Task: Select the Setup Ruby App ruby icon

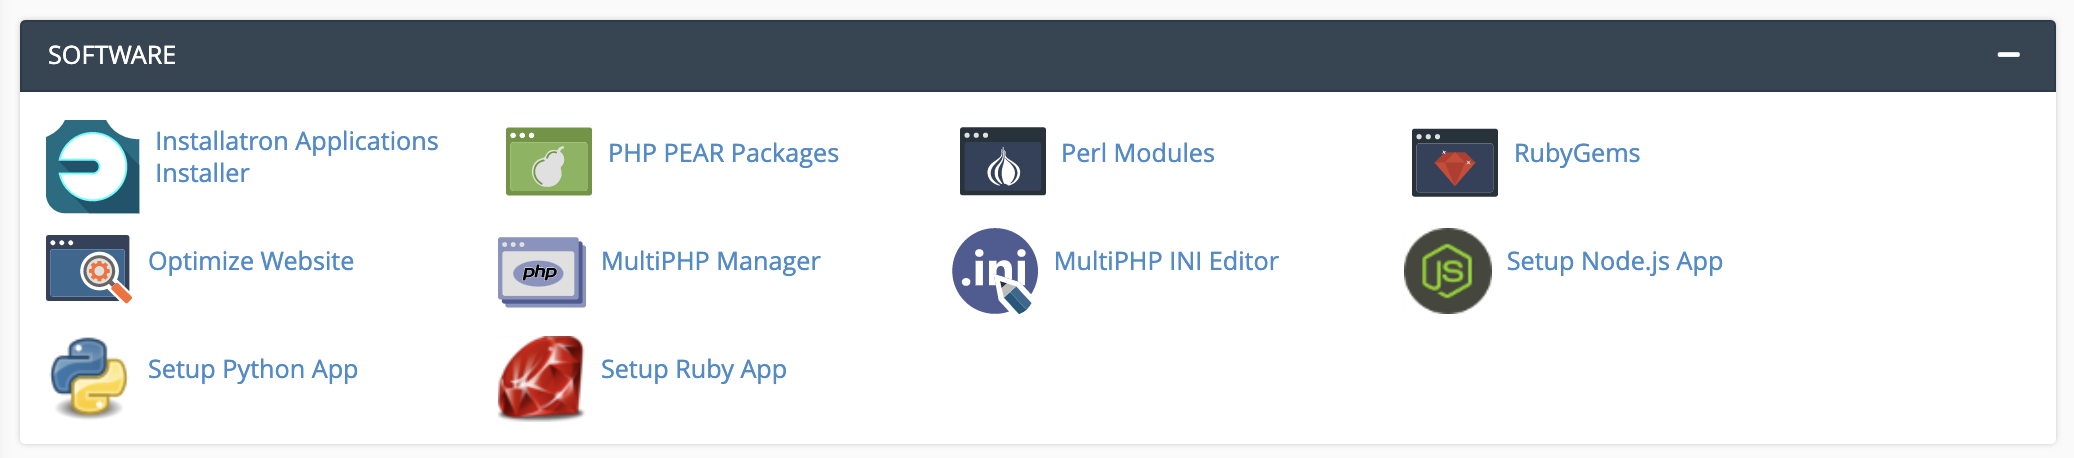Action: [541, 377]
